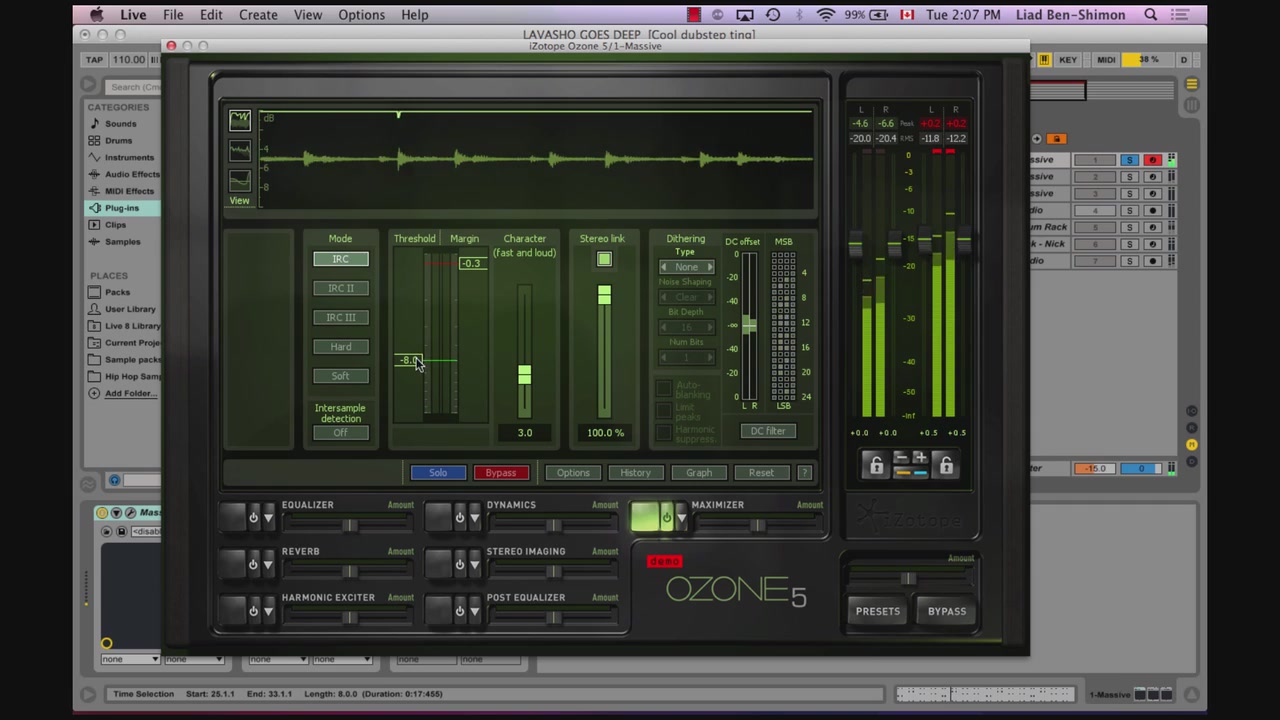Click the Reset button
The height and width of the screenshot is (720, 1280).
761,473
